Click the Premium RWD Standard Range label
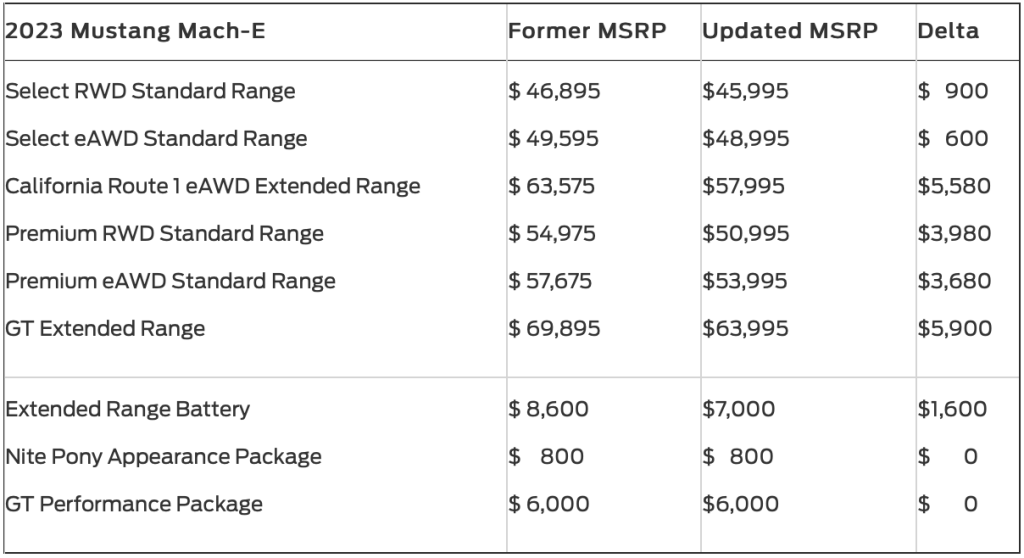Image resolution: width=1024 pixels, height=558 pixels. pos(165,234)
